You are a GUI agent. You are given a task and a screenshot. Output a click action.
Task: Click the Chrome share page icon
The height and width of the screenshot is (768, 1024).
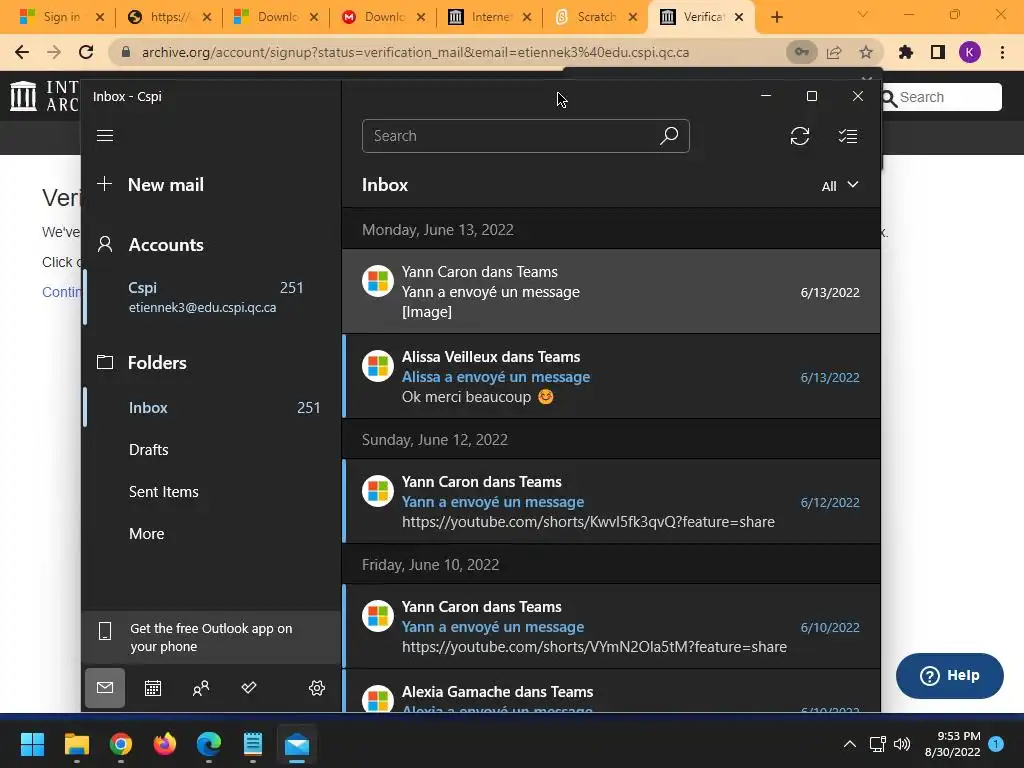click(834, 52)
